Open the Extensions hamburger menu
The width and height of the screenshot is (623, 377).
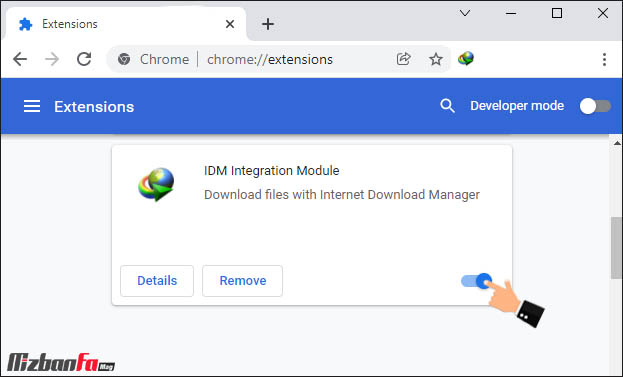coord(32,106)
